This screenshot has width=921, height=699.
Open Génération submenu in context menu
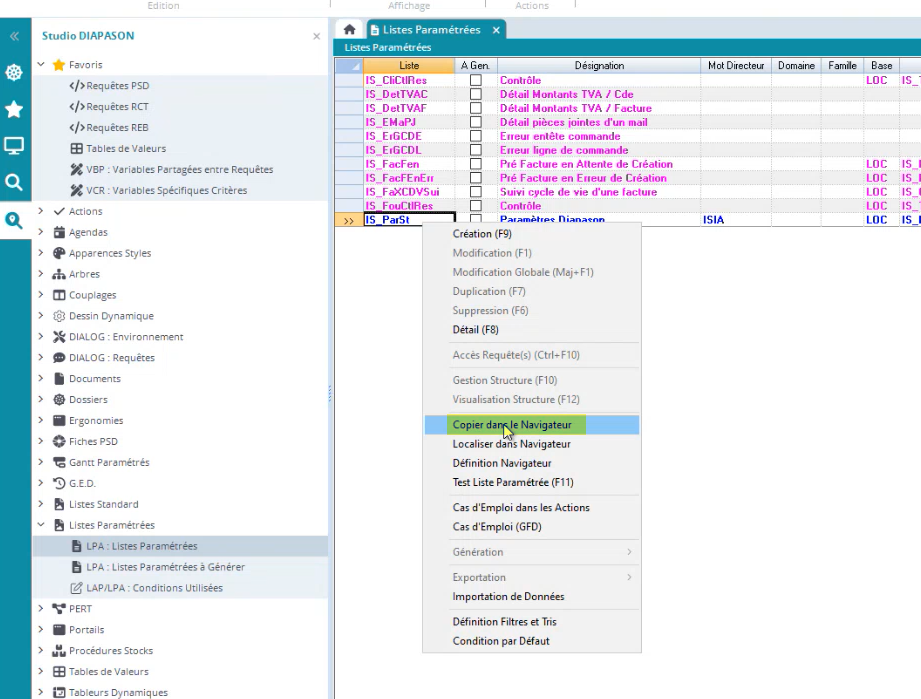tap(478, 552)
